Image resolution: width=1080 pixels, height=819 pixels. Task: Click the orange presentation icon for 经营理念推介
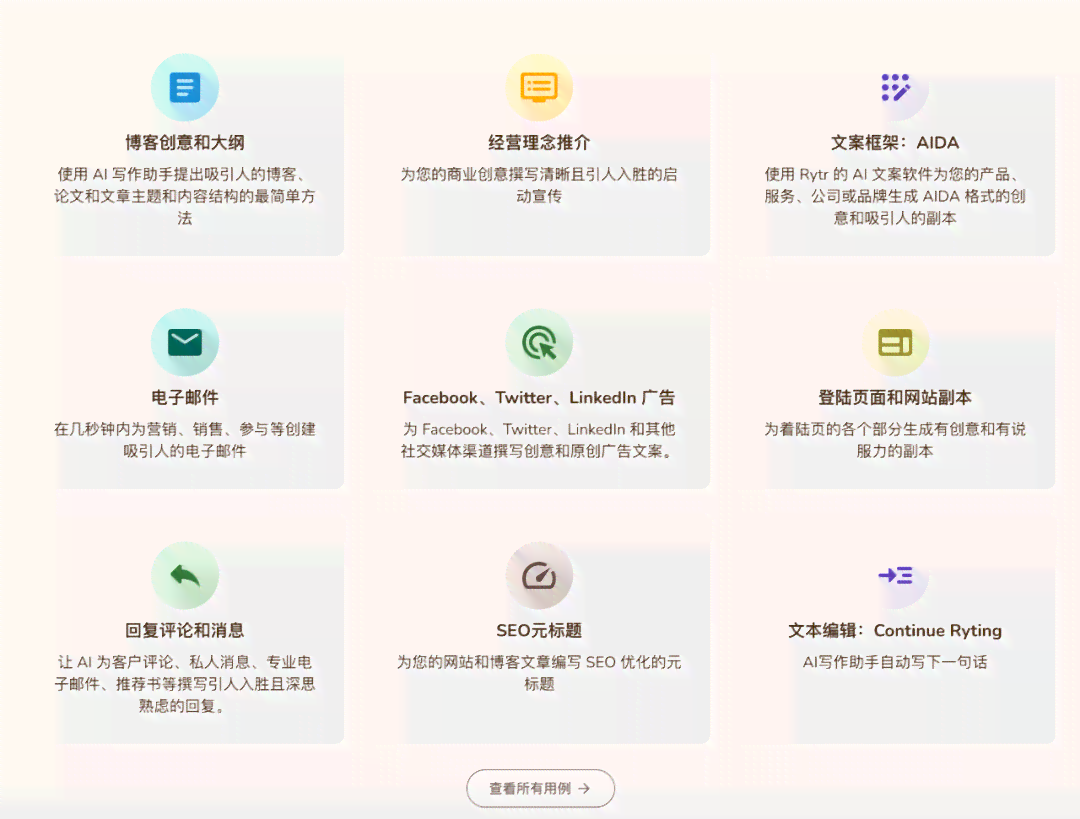(539, 87)
